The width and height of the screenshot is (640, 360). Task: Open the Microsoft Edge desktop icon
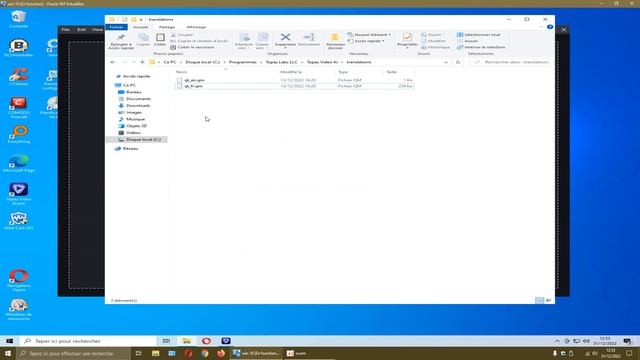pyautogui.click(x=19, y=163)
